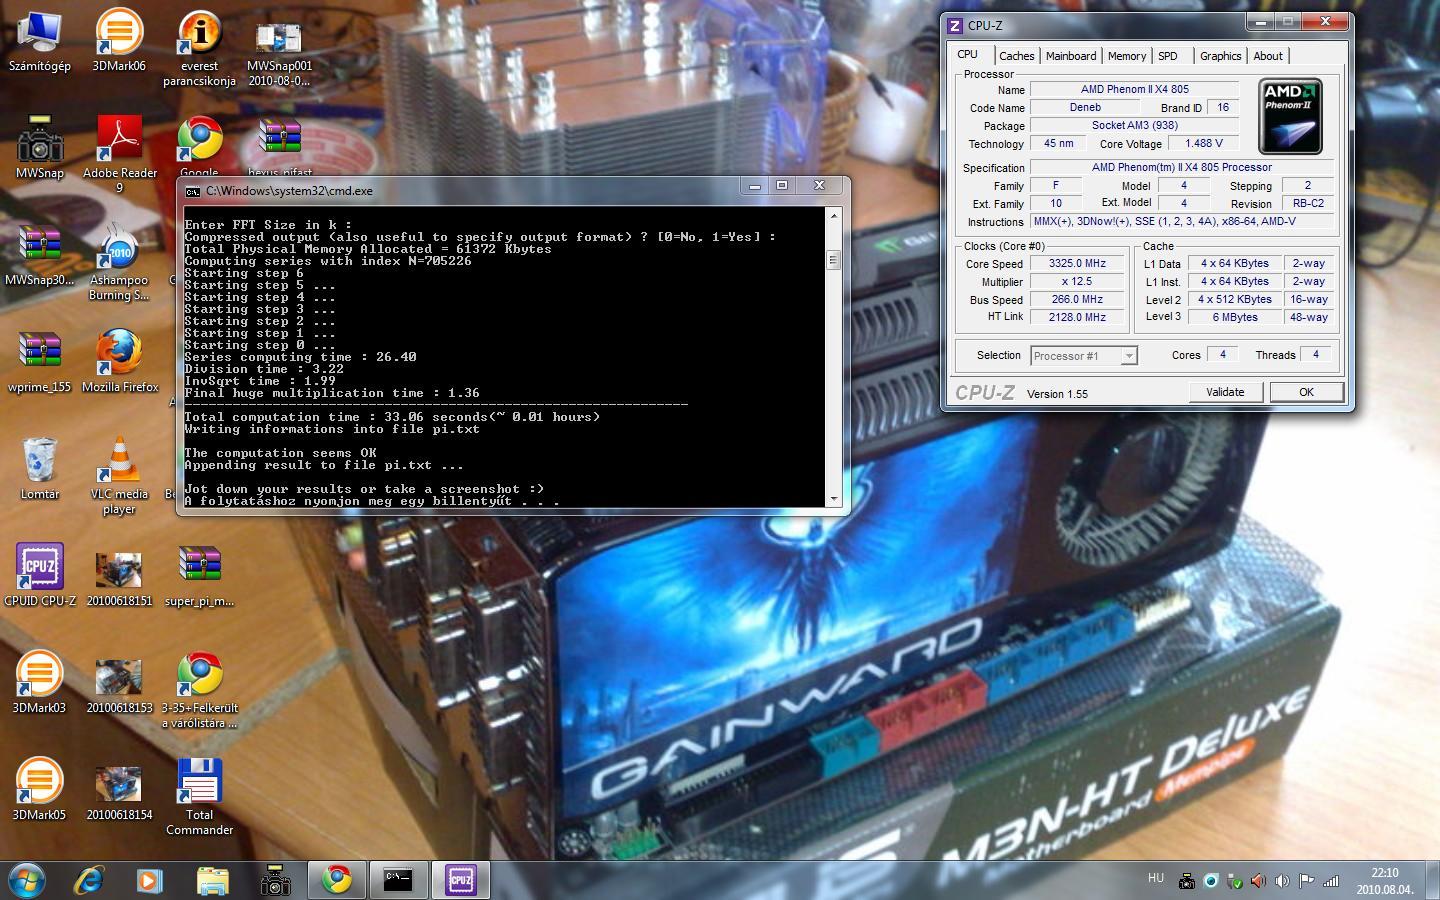Screen dimensions: 1440x900
Task: Click the Core Voltage value 1.488 V
Action: (x=1203, y=144)
